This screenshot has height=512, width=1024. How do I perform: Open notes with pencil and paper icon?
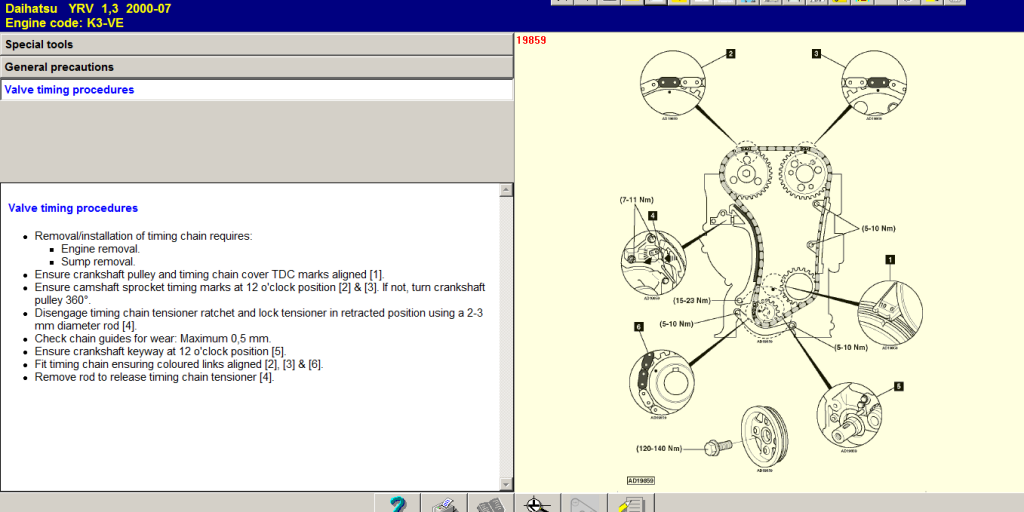tap(631, 504)
